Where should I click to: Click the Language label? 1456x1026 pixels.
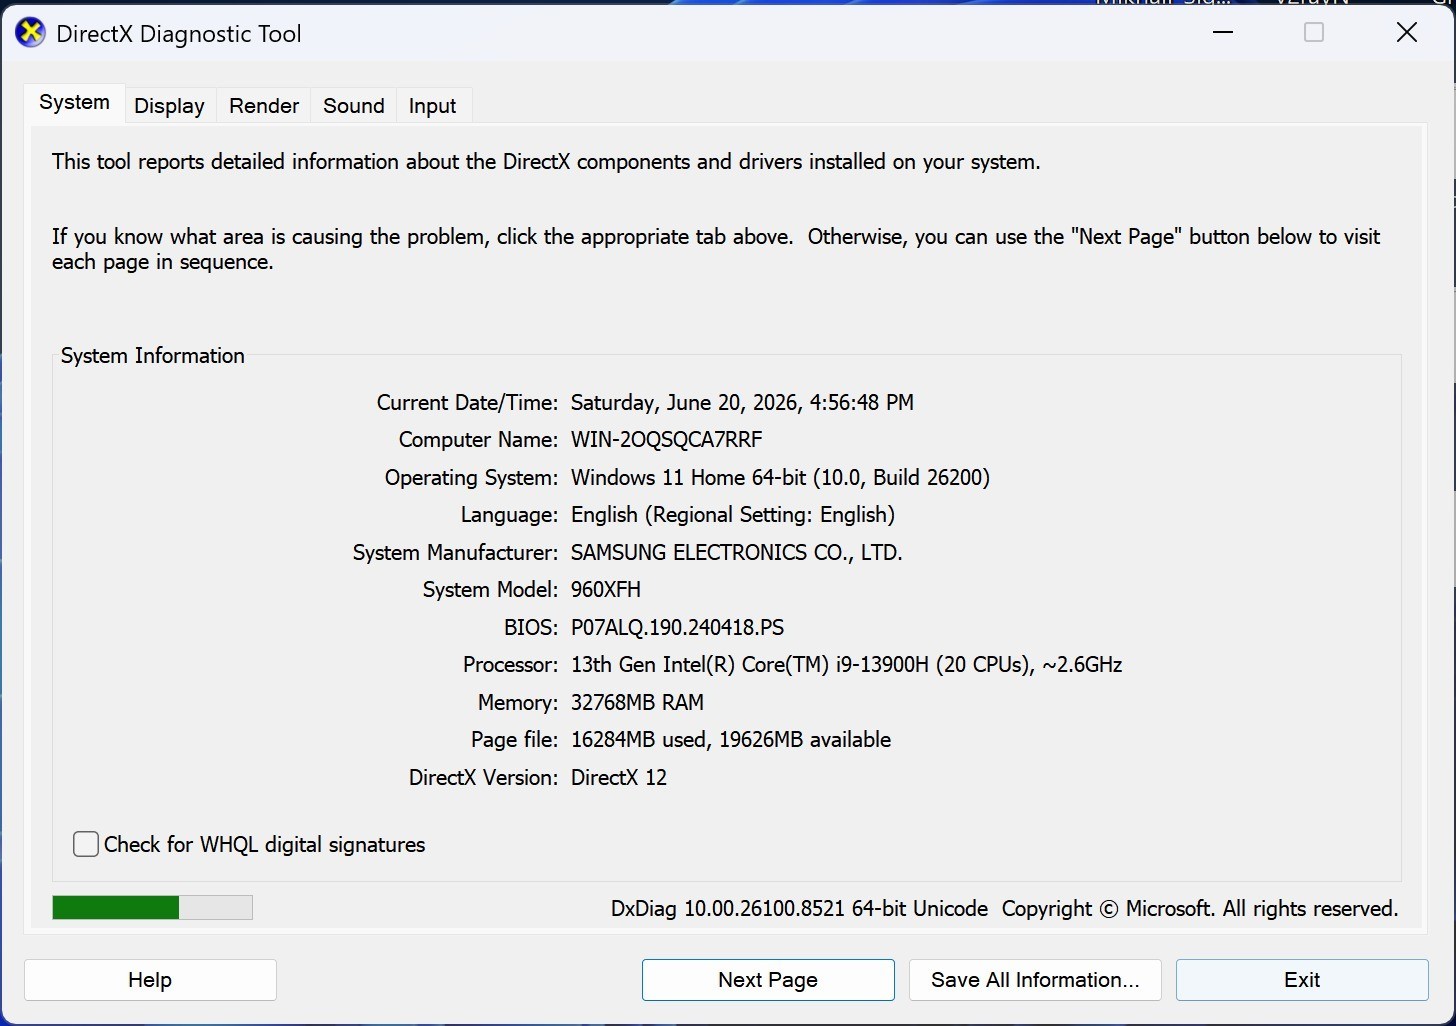pyautogui.click(x=509, y=515)
